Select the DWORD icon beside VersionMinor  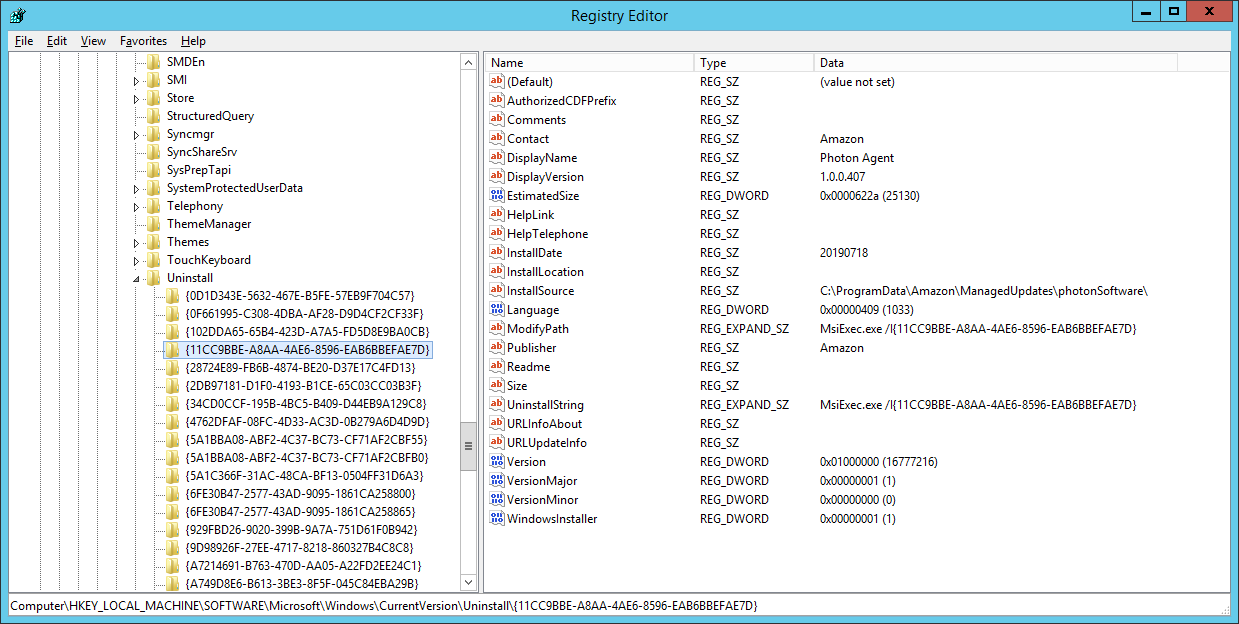[497, 499]
